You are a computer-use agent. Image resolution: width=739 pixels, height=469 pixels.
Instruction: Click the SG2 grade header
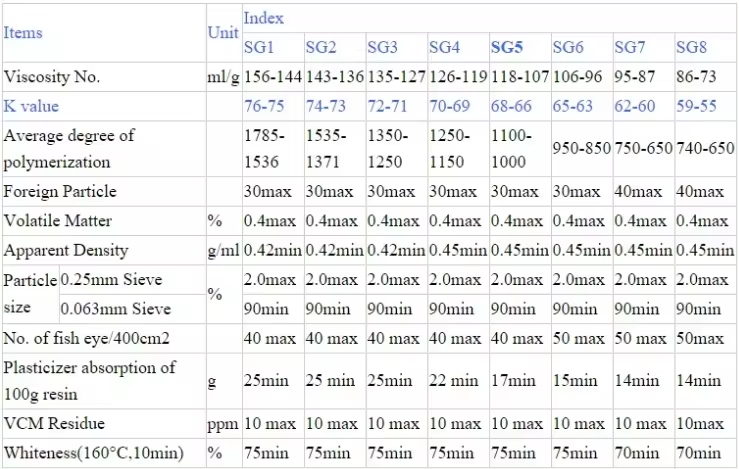pyautogui.click(x=320, y=47)
